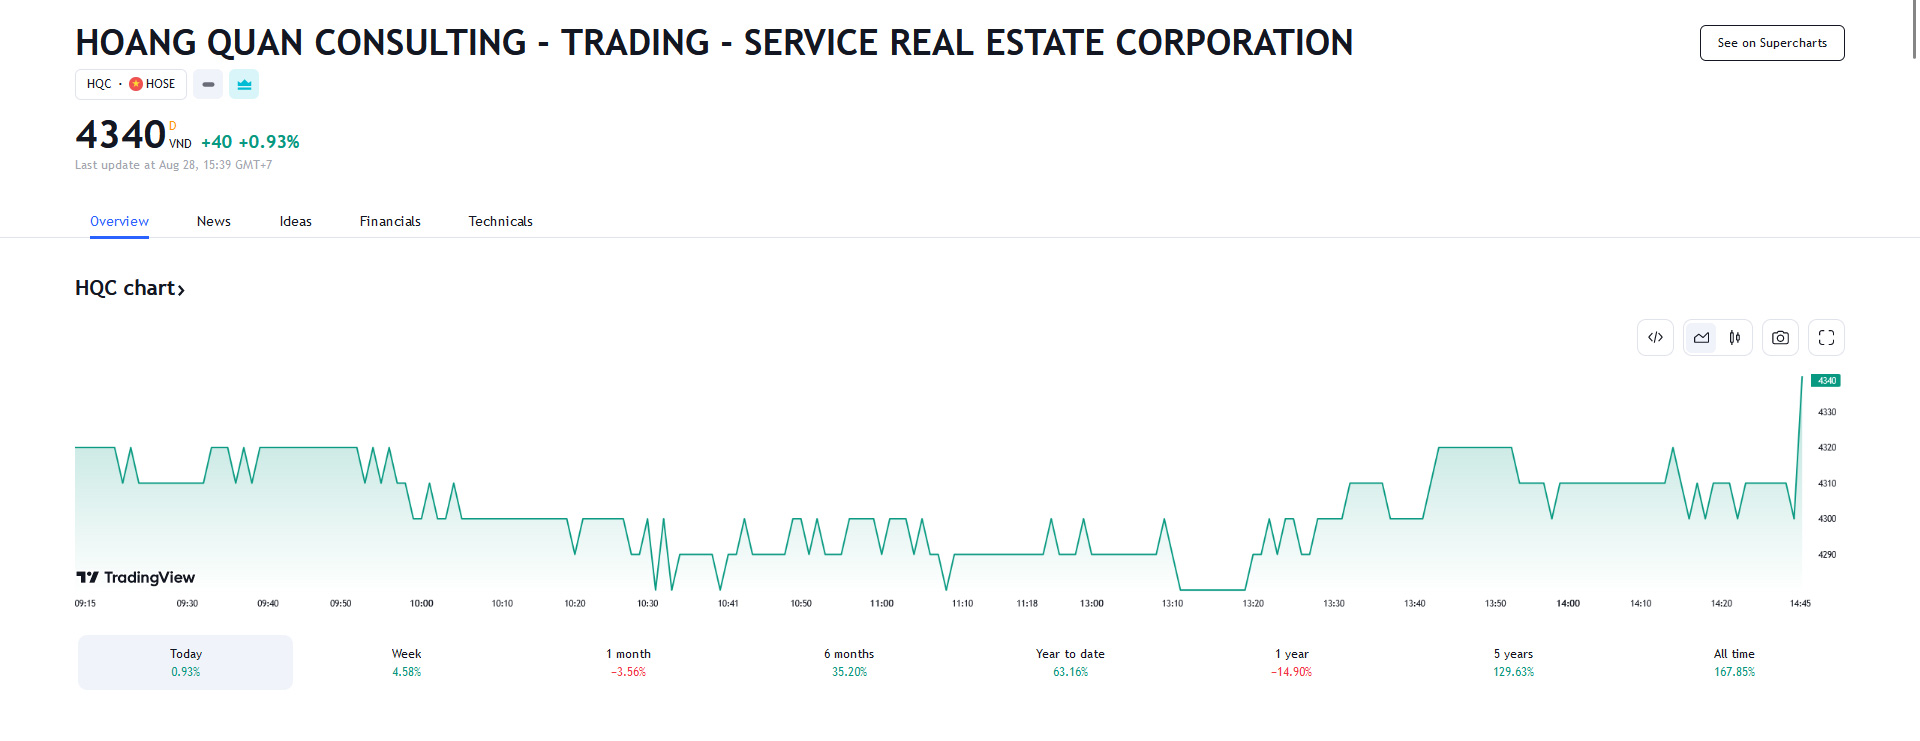Click the TradingView logo on chart
This screenshot has height=741, width=1920.
[x=136, y=577]
